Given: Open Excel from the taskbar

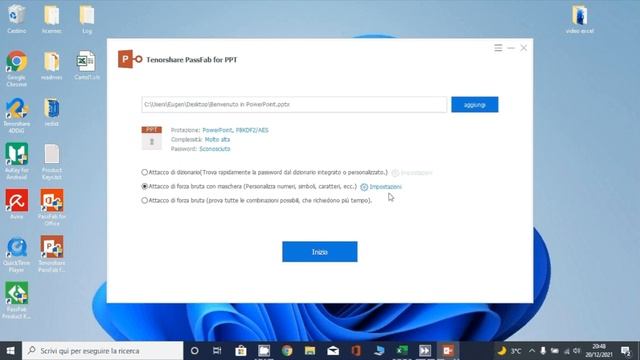Looking at the screenshot, I should (x=402, y=351).
